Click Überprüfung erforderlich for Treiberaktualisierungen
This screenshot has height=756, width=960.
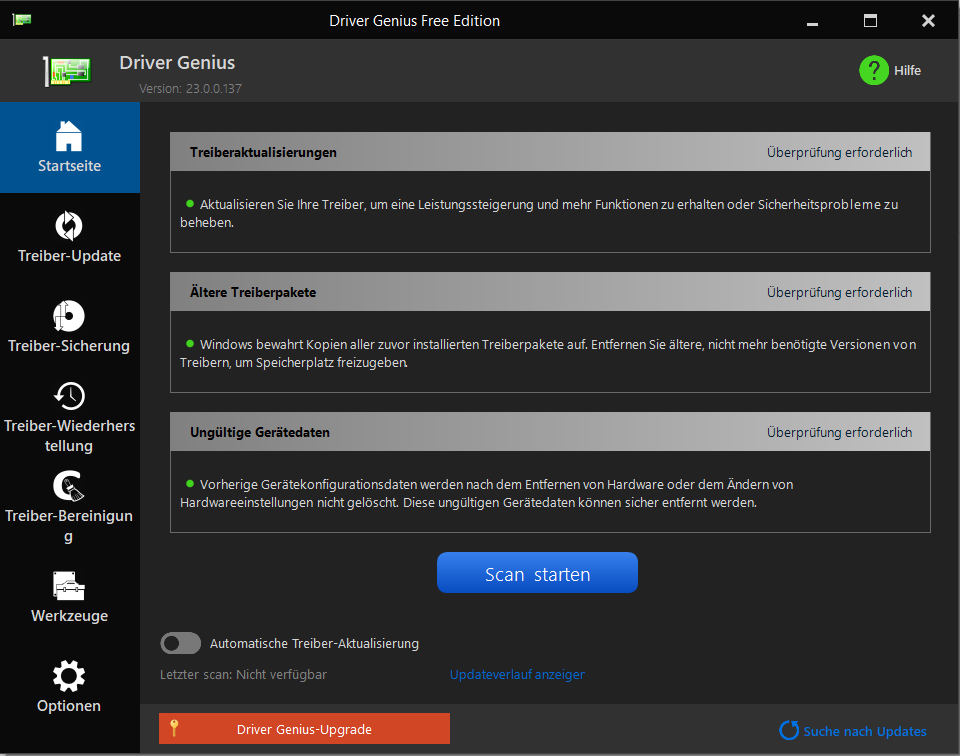click(839, 152)
